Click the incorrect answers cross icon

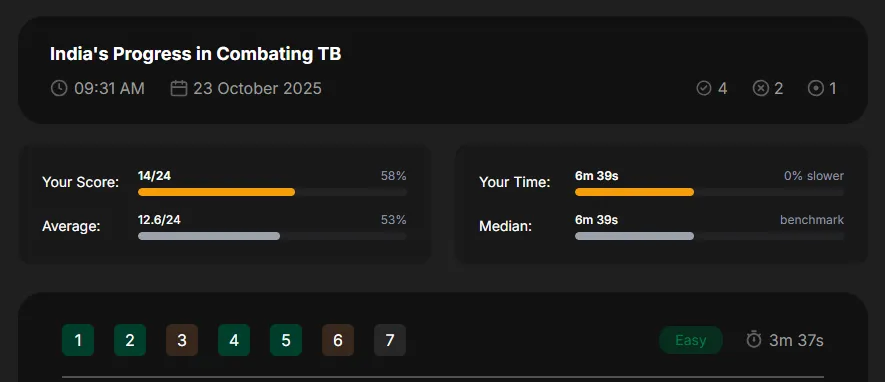[x=760, y=89]
